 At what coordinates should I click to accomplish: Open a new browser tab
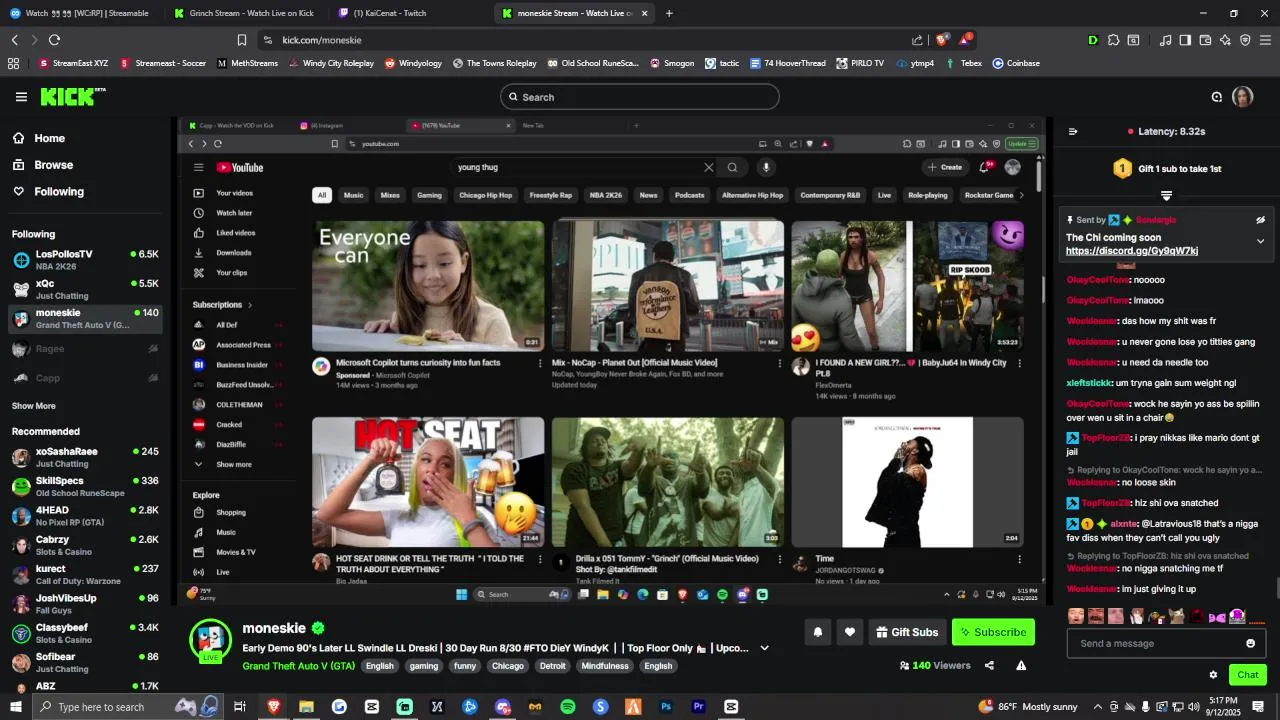tap(669, 13)
